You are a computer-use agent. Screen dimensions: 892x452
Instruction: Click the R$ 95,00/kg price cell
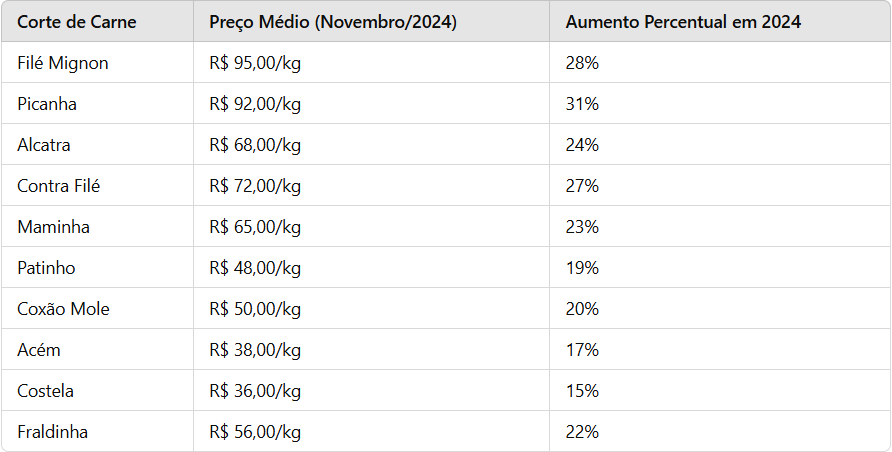255,63
